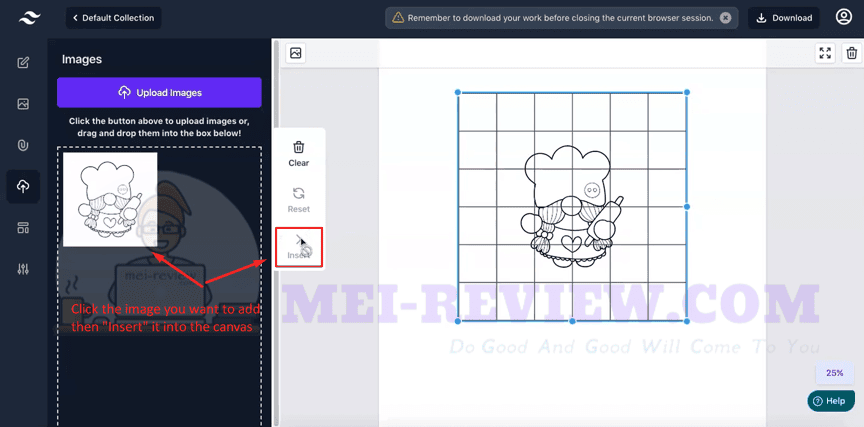Image resolution: width=864 pixels, height=427 pixels.
Task: Open the edit pencil sidebar panel
Action: pos(23,62)
